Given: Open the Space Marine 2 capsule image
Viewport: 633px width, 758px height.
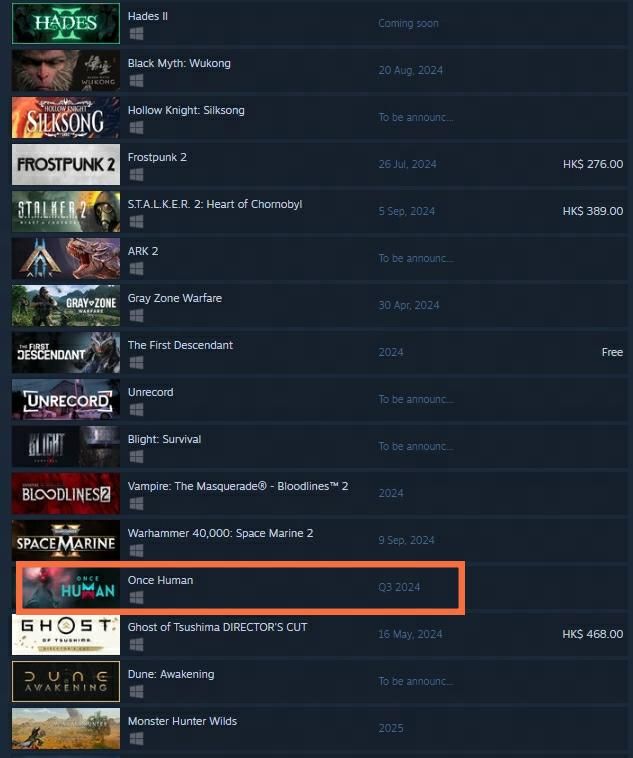Looking at the screenshot, I should click(66, 540).
